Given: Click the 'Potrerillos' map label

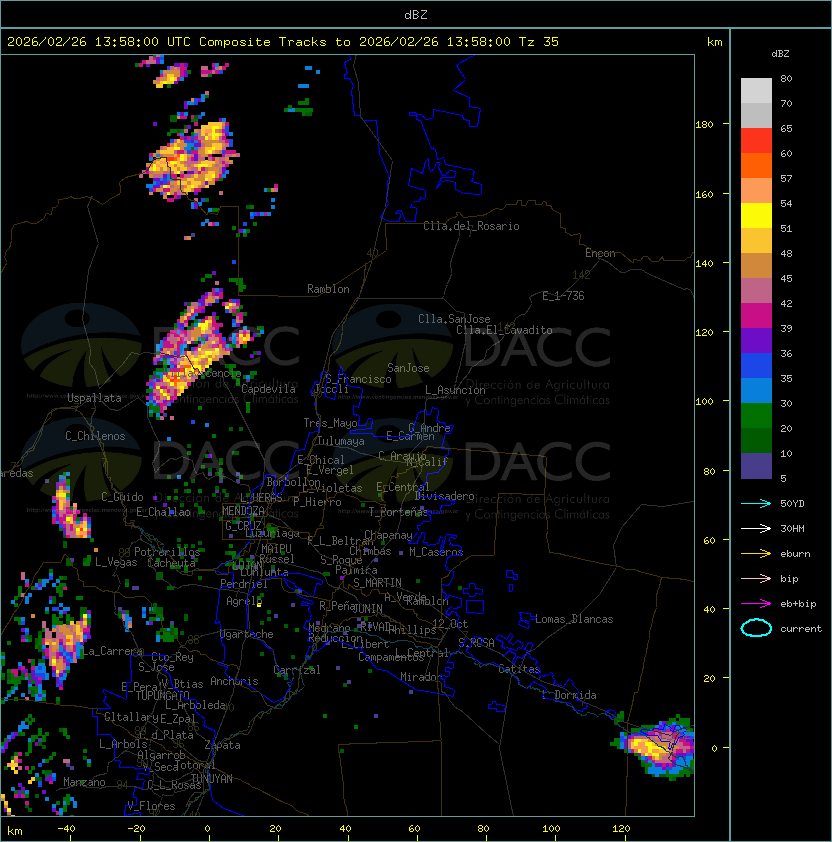Looking at the screenshot, I should point(167,552).
